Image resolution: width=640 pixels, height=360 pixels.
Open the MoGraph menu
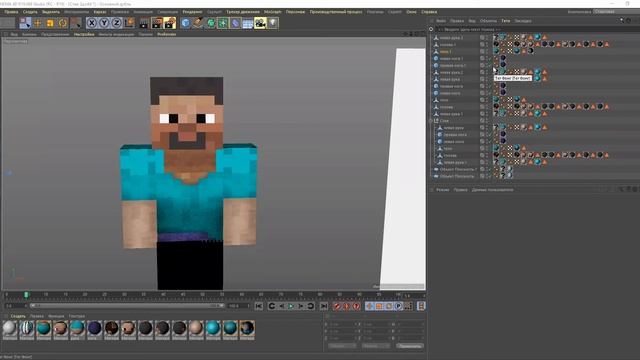(x=272, y=12)
